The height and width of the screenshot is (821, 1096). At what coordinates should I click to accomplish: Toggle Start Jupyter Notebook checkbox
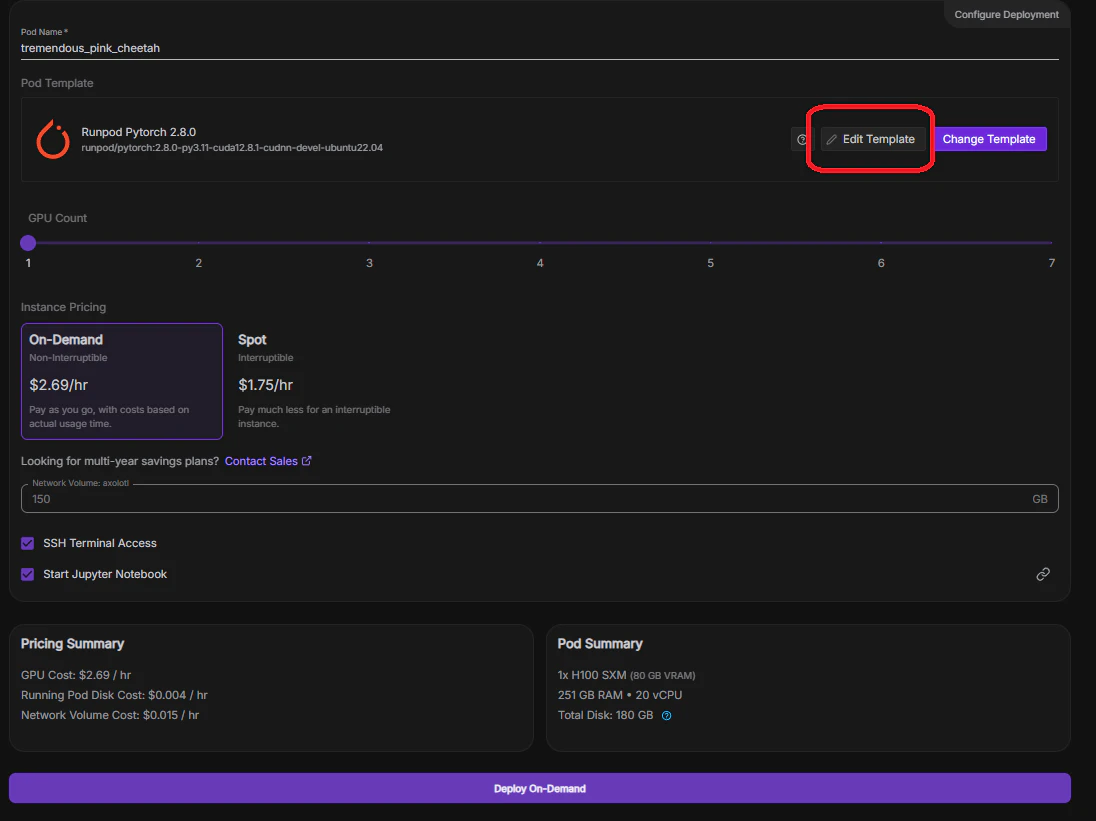click(x=27, y=574)
